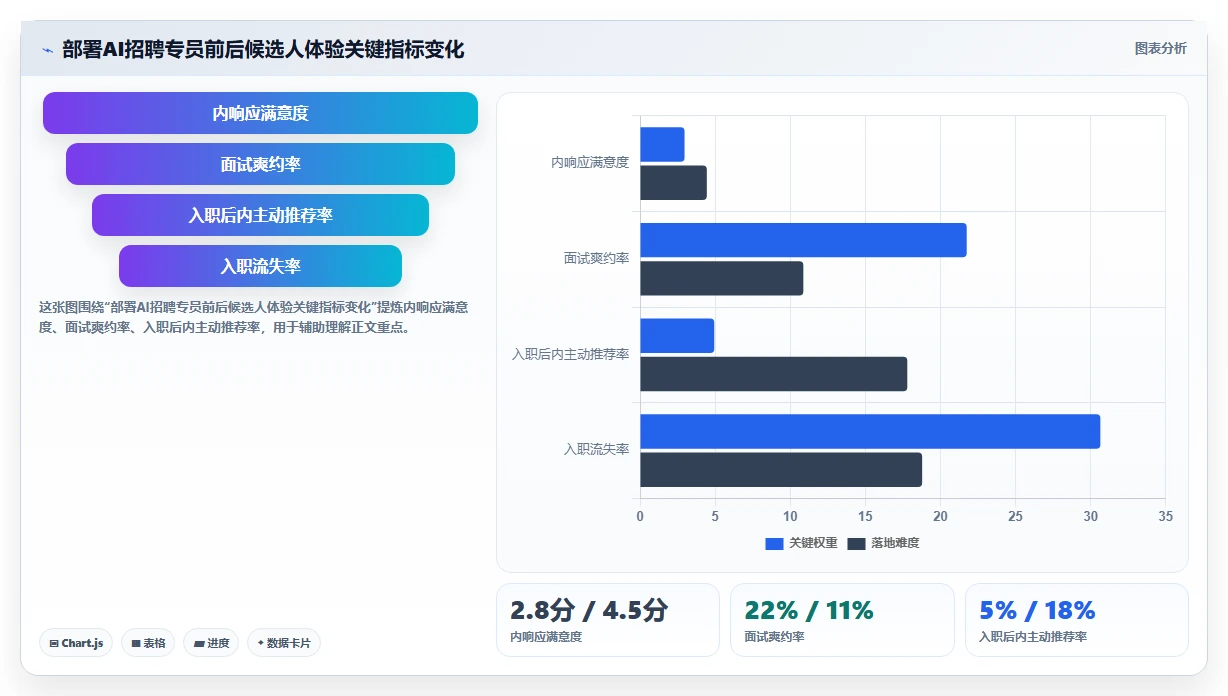The width and height of the screenshot is (1228, 696).
Task: Click dark bar for 内响应满意度
Action: click(673, 183)
